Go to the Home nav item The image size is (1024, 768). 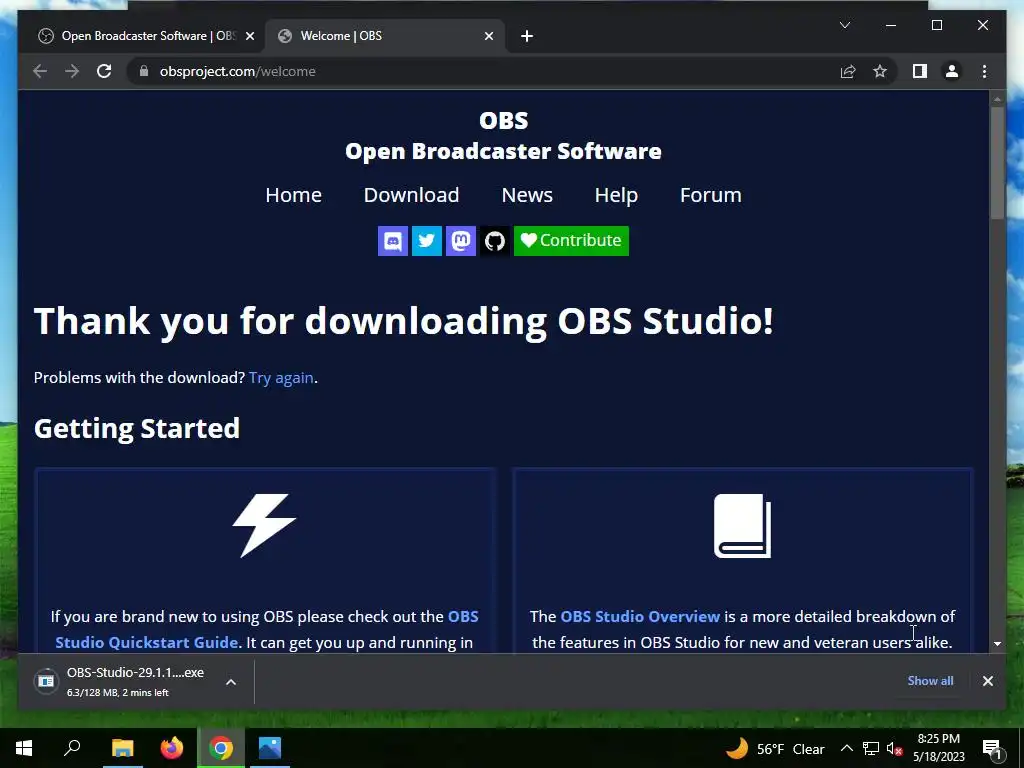click(x=293, y=195)
